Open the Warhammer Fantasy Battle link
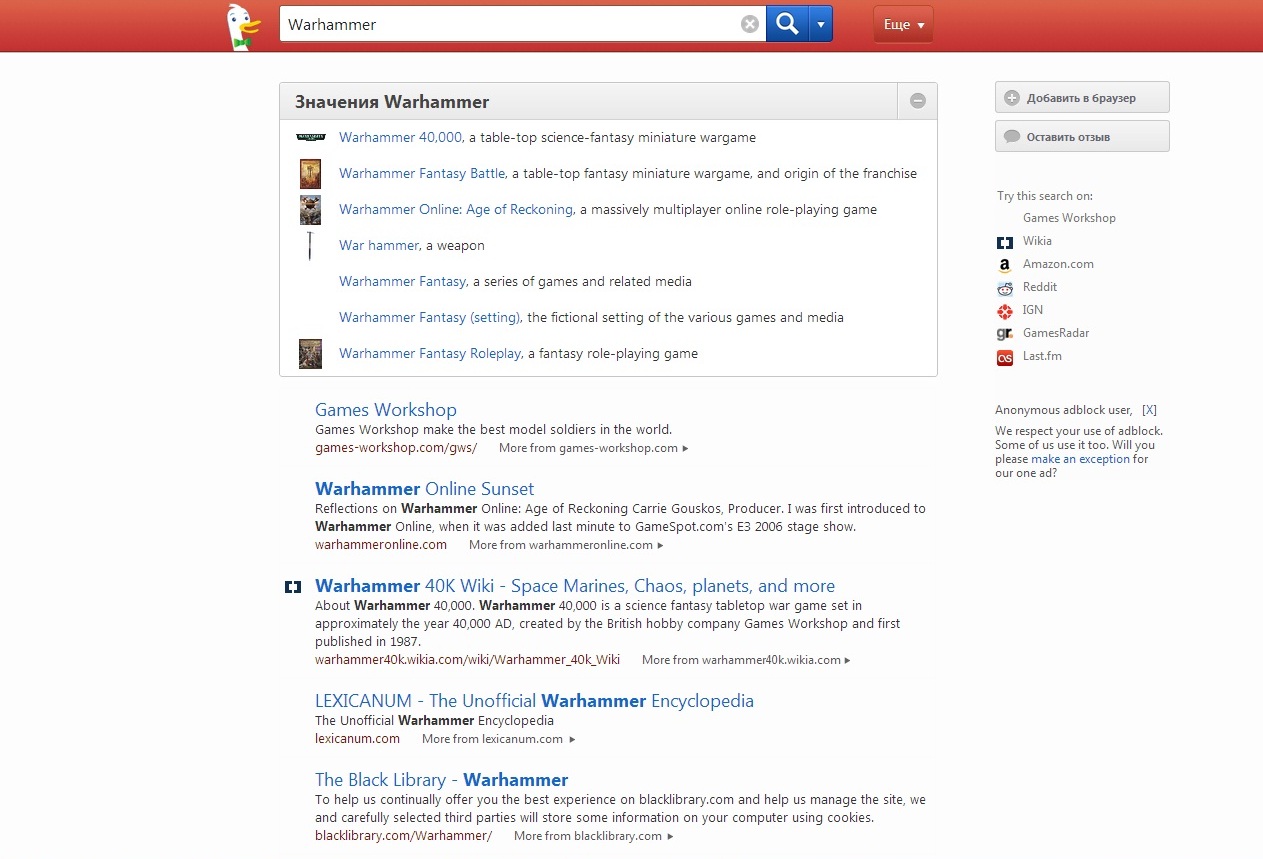The height and width of the screenshot is (859, 1263). pyautogui.click(x=422, y=174)
